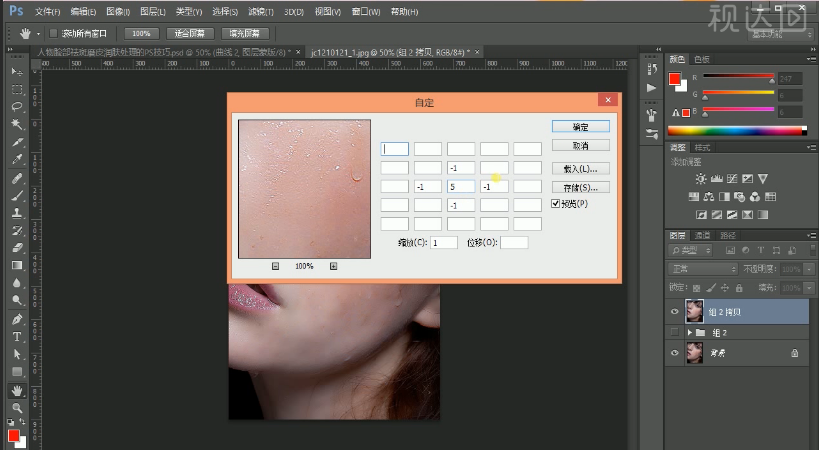Image resolution: width=819 pixels, height=450 pixels.
Task: Open the layer filter 类型 dropdown
Action: [x=690, y=251]
